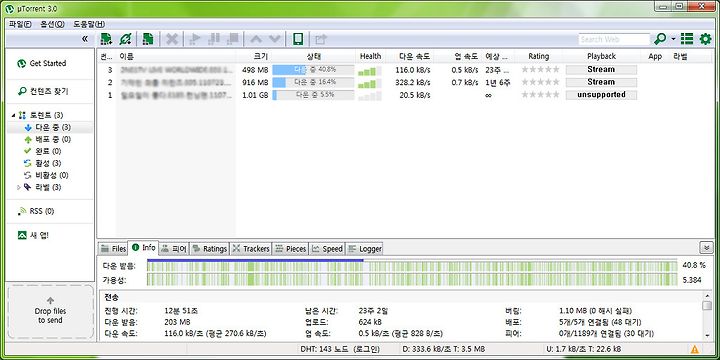Click DHT: 143 노드 status text
This screenshot has width=720, height=360.
[x=340, y=349]
